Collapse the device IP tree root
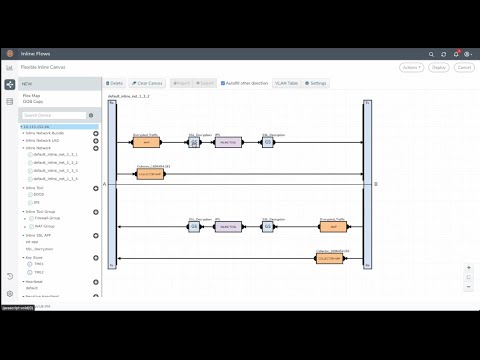The height and width of the screenshot is (360, 480). coord(22,127)
